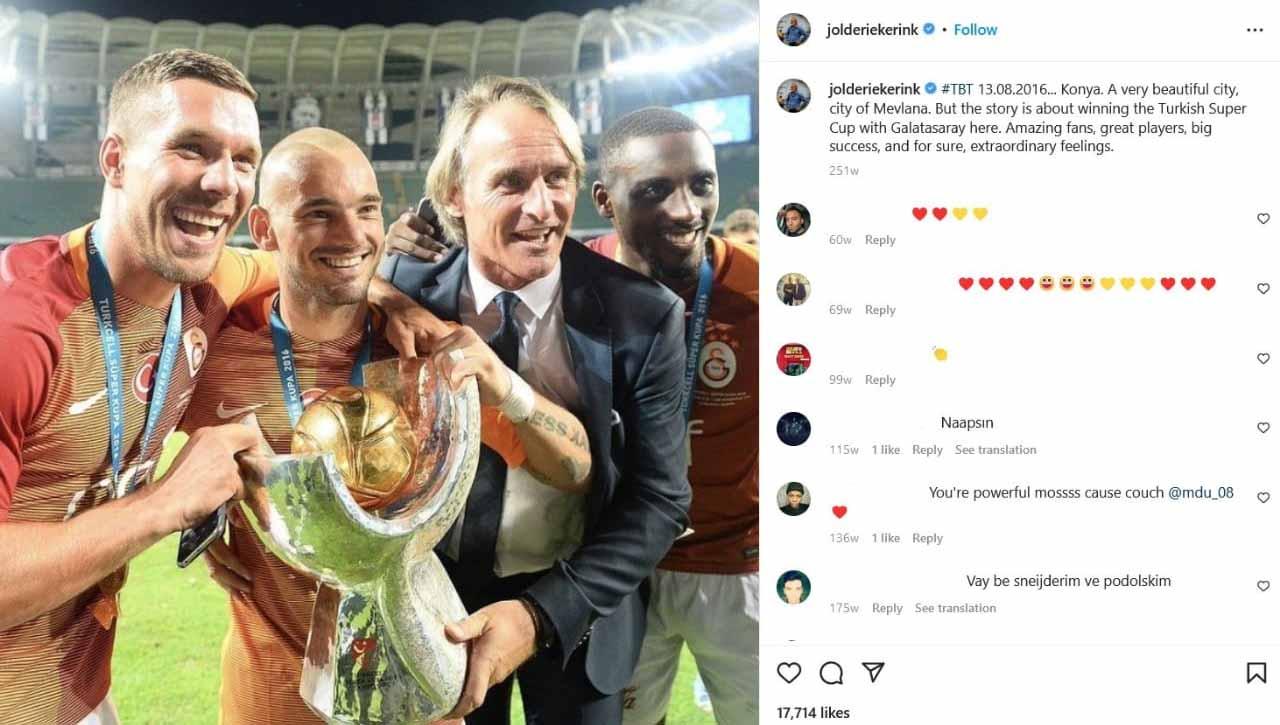Like the powerful mossss comment
This screenshot has height=725, width=1280.
coord(1263,498)
